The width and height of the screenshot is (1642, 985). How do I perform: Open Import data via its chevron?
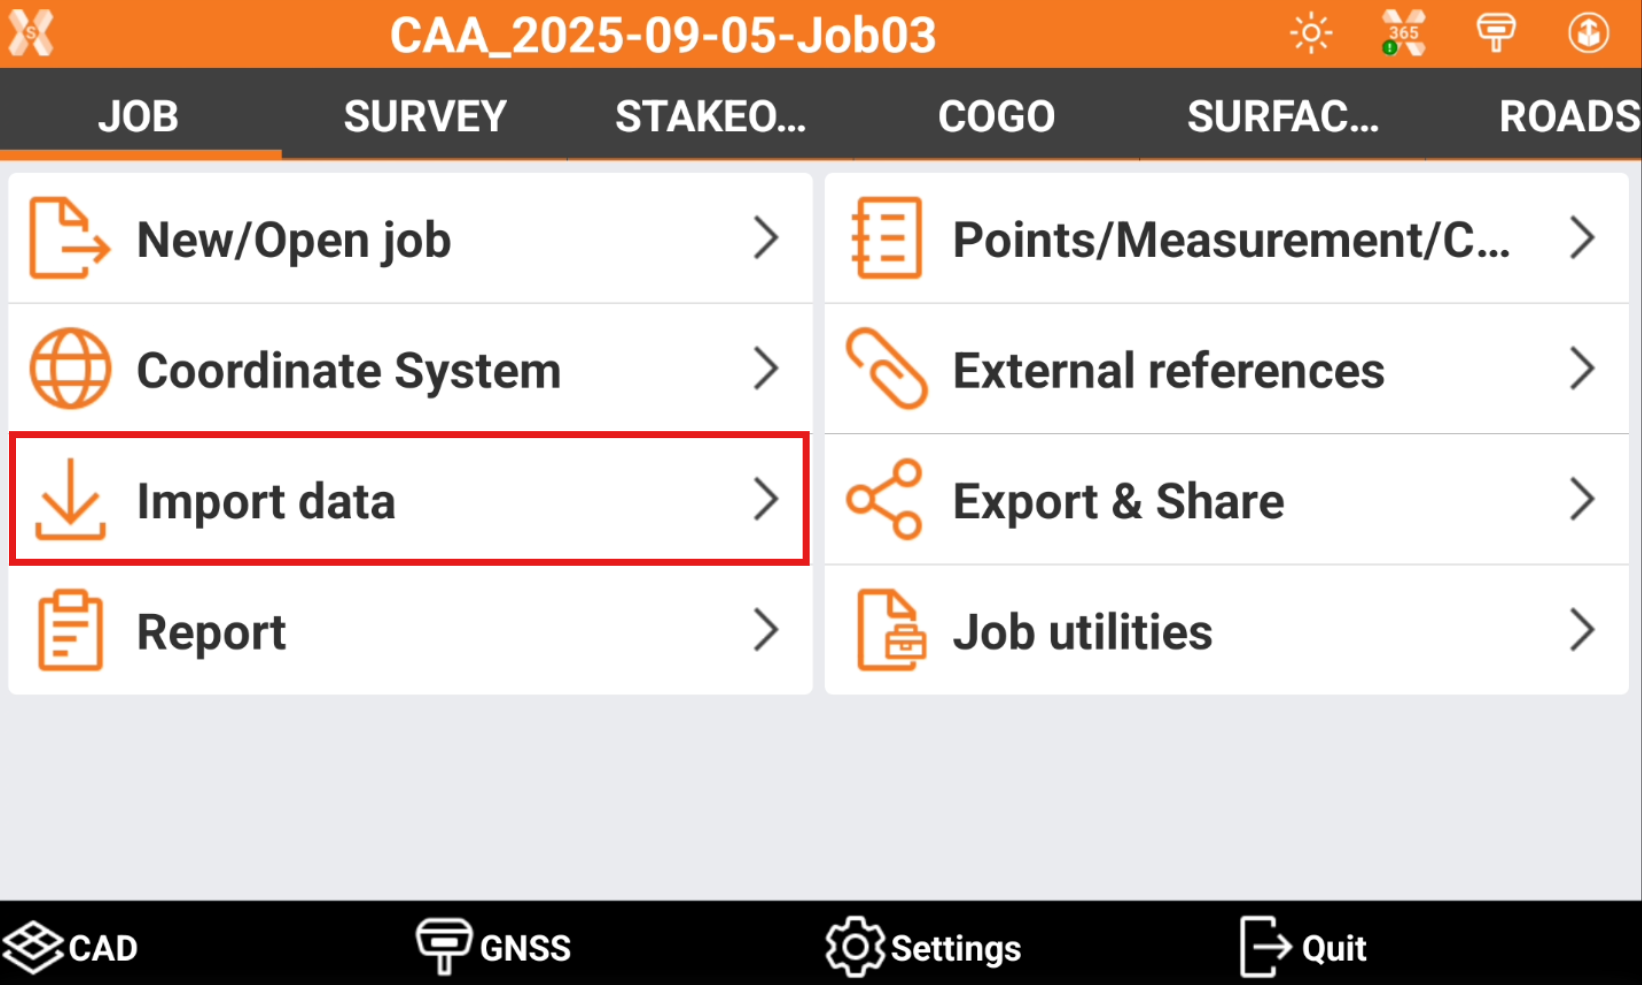pyautogui.click(x=766, y=499)
